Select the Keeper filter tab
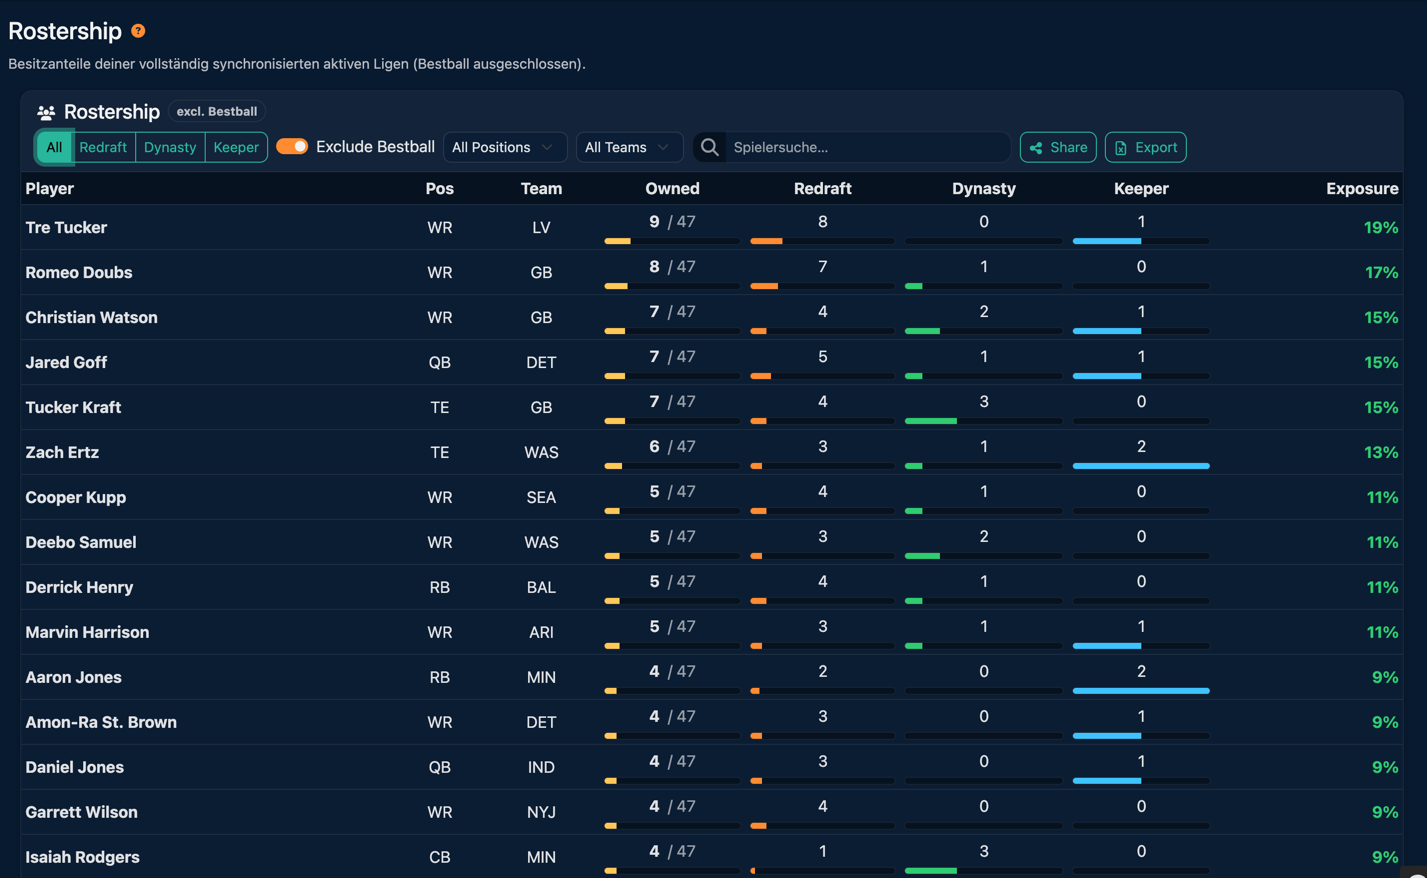This screenshot has height=878, width=1427. pos(236,147)
